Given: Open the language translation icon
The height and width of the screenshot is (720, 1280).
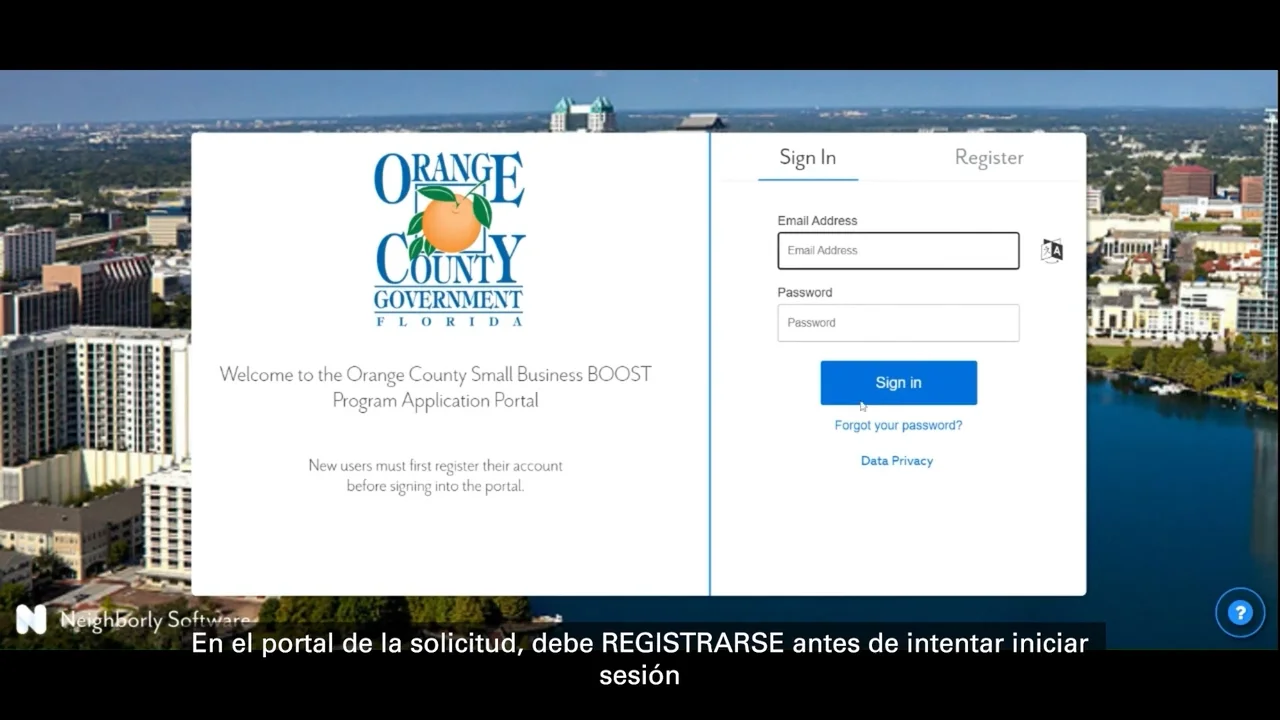Looking at the screenshot, I should coord(1051,251).
